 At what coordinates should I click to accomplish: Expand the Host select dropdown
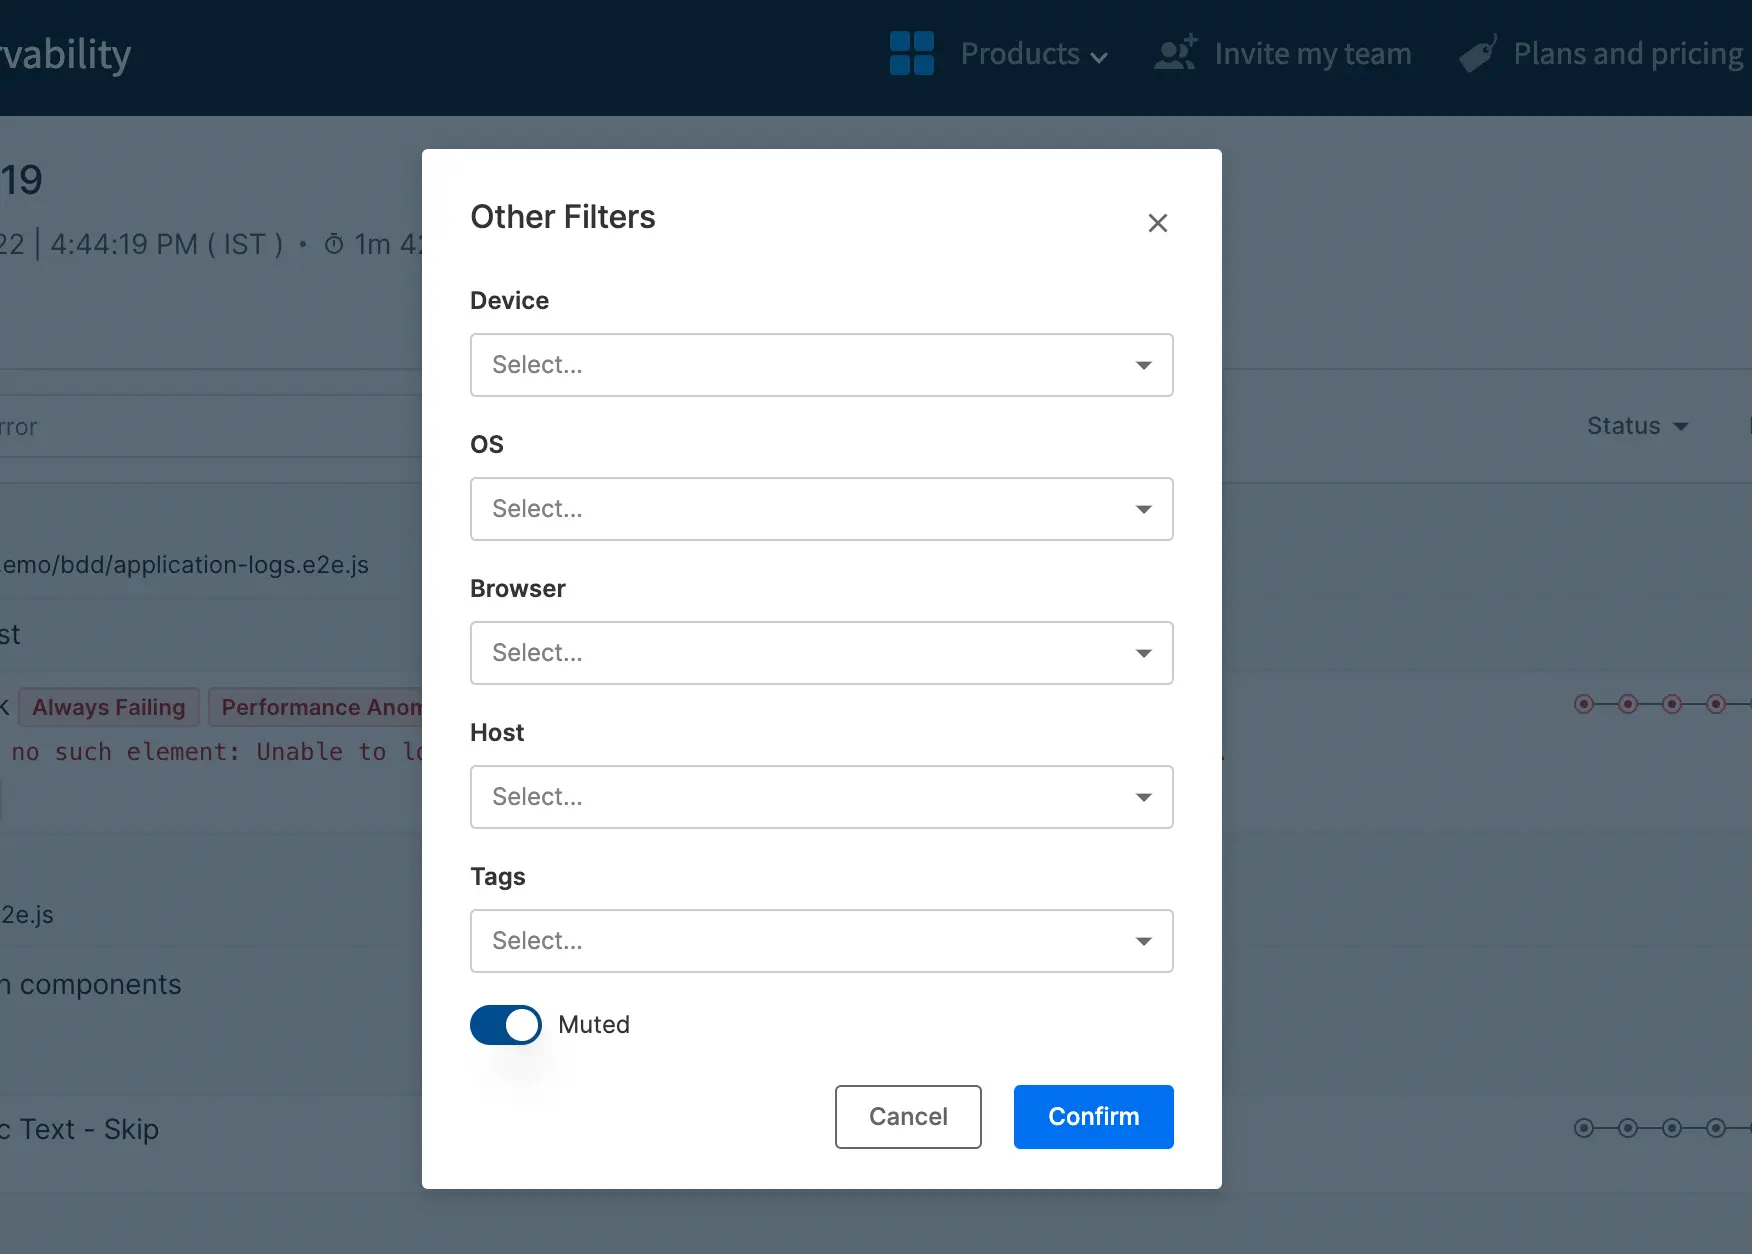click(x=820, y=797)
